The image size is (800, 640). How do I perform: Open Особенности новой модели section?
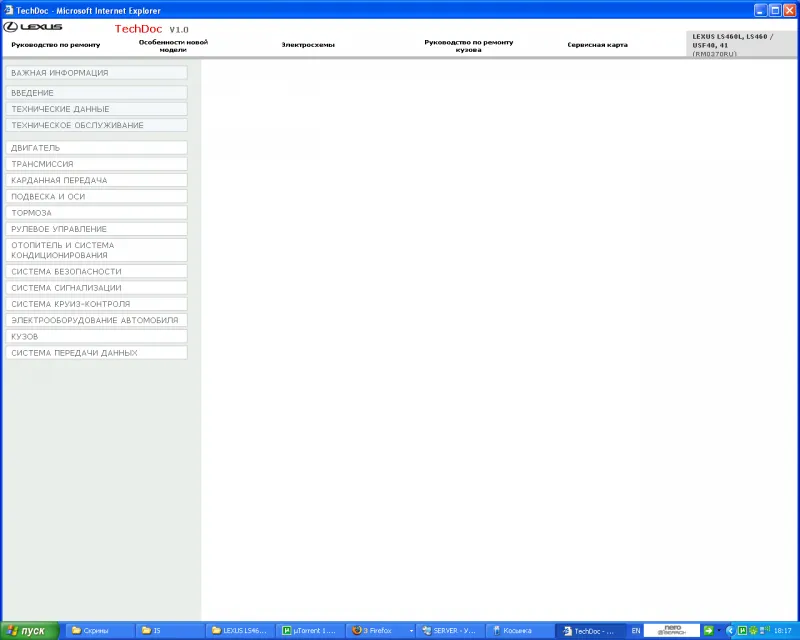173,45
